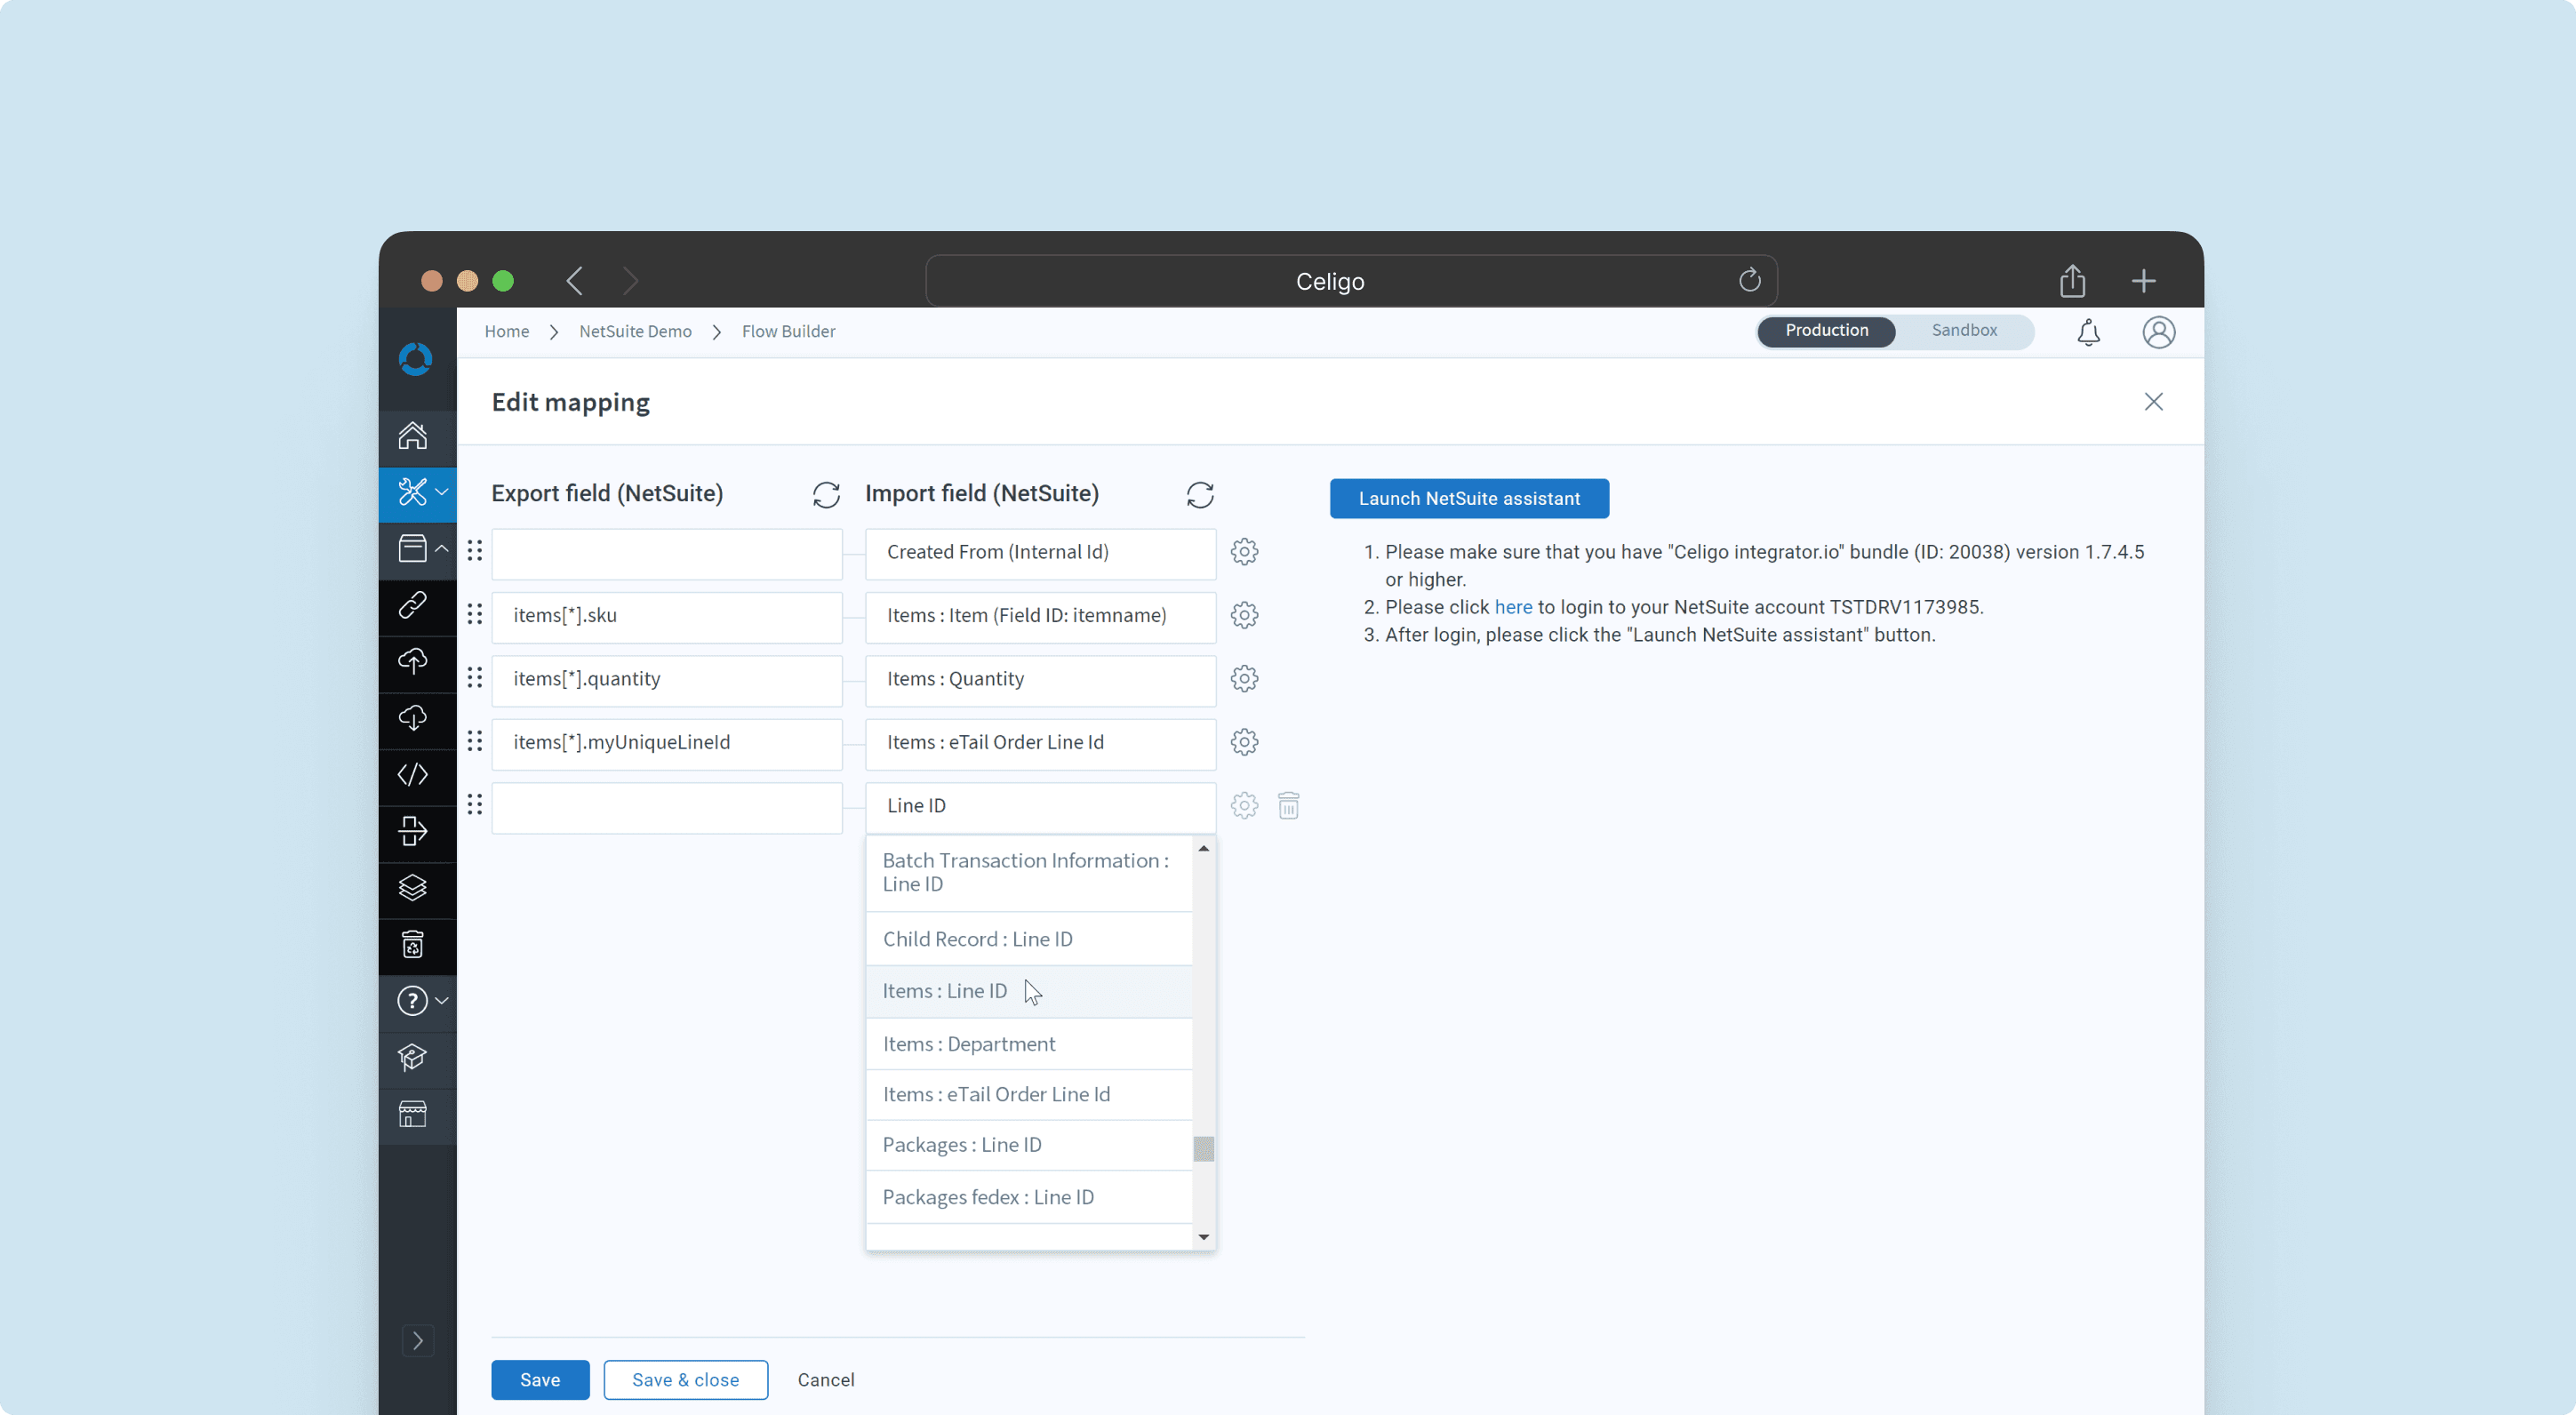Edit the items[*].sku export field
This screenshot has height=1415, width=2576.
coord(666,616)
